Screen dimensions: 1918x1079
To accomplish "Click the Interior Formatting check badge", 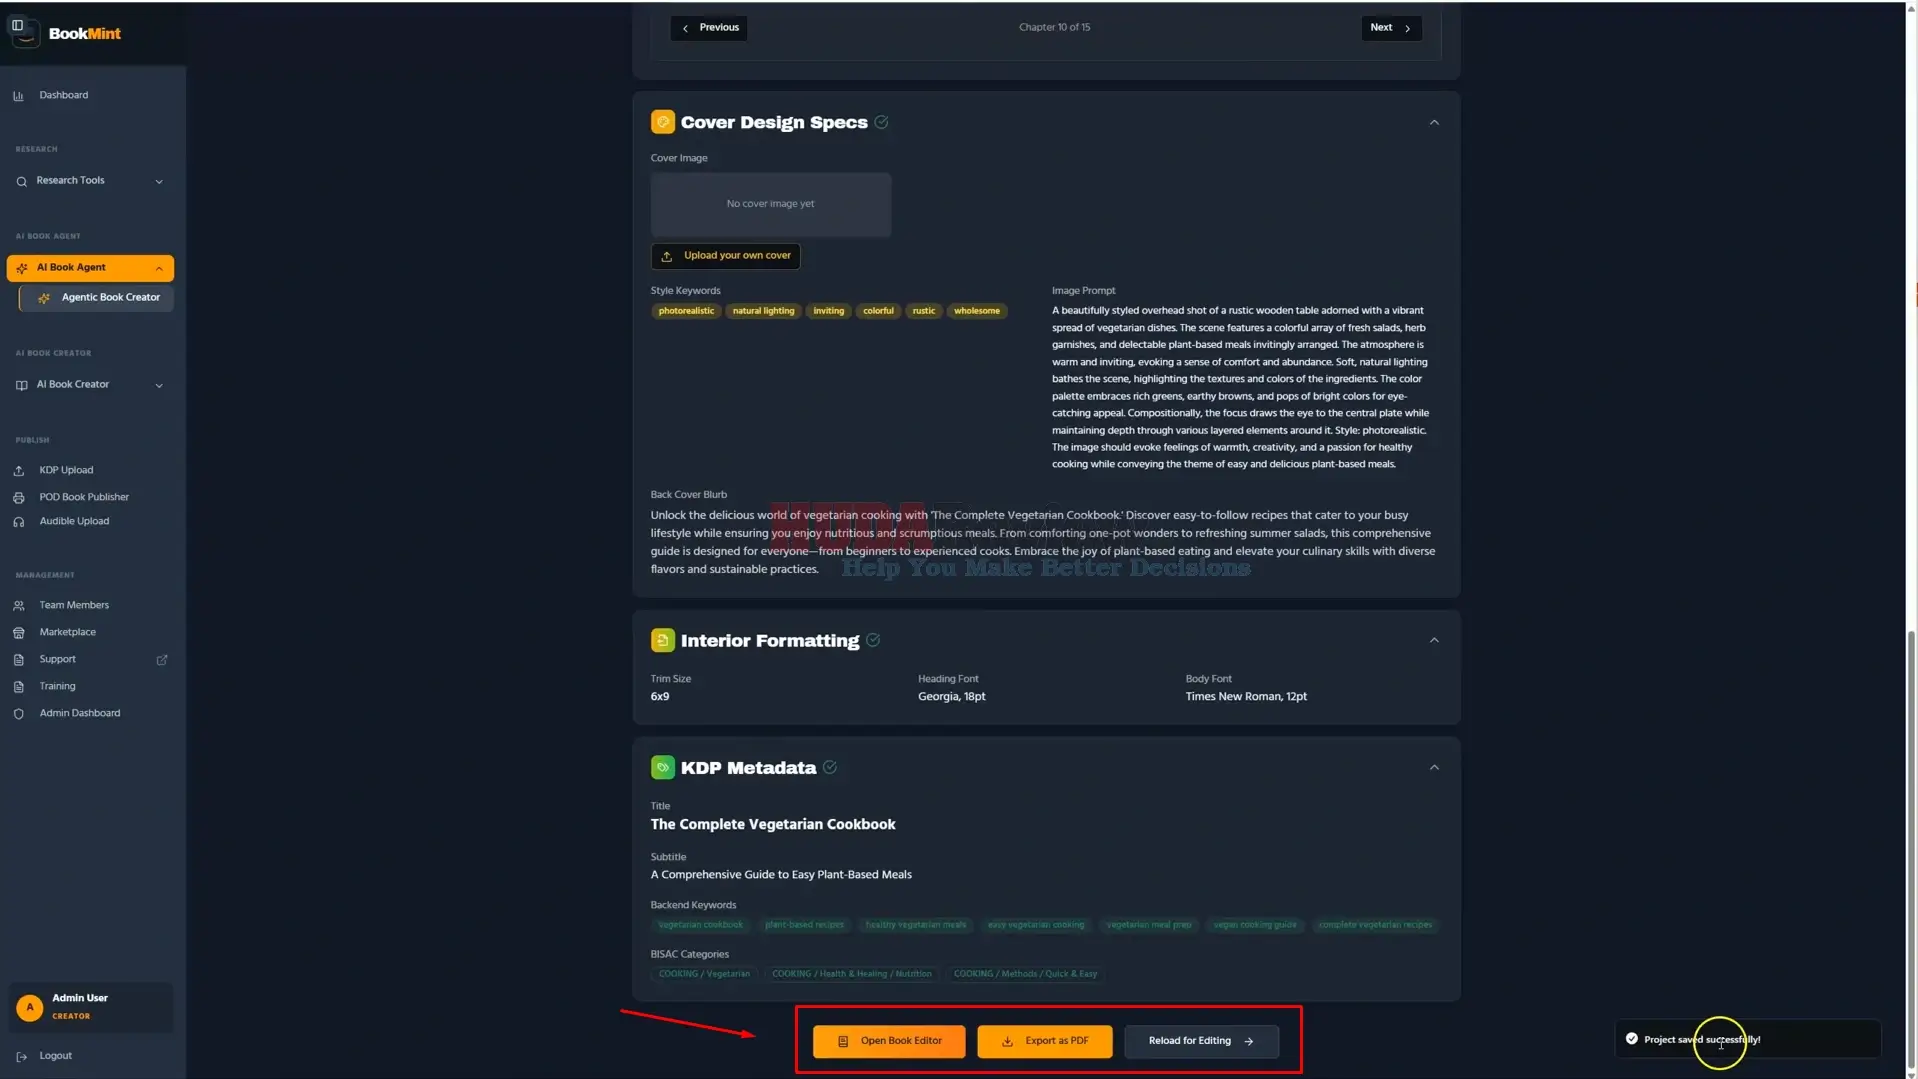I will click(873, 640).
